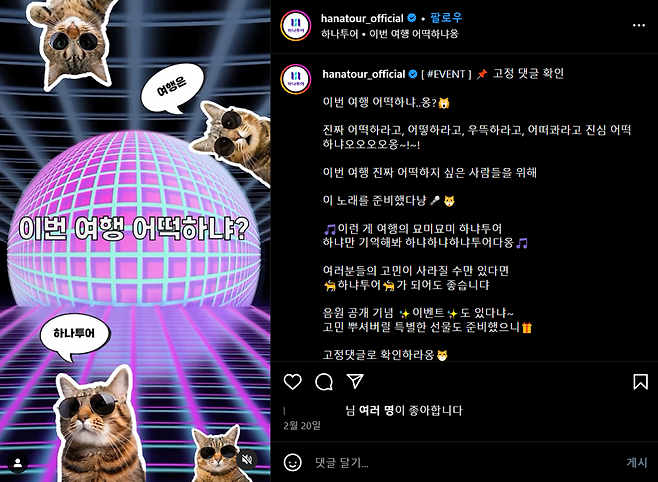Screen dimensions: 658x482
Task: Click the header hanatour profile avatar
Action: pos(296,26)
